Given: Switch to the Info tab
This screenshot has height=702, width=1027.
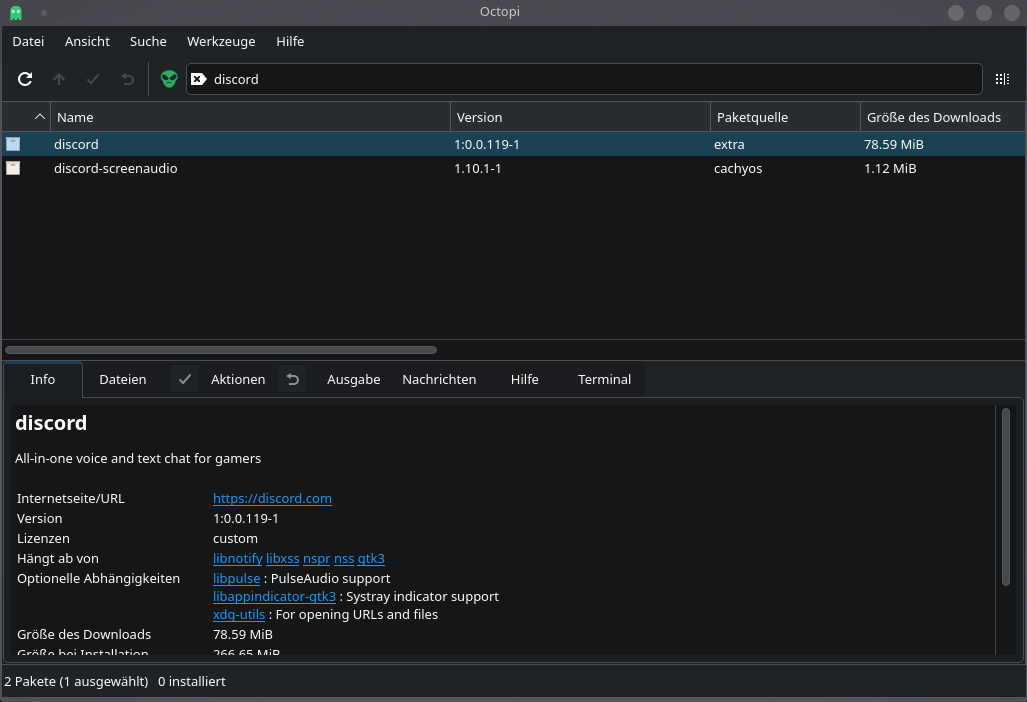Looking at the screenshot, I should 43,379.
